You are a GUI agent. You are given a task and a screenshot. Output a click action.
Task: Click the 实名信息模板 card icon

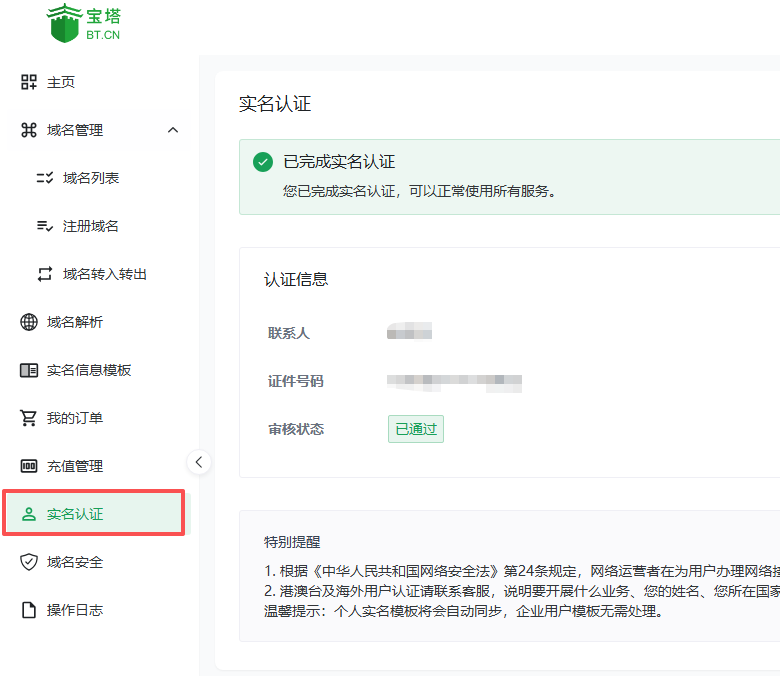pos(29,370)
